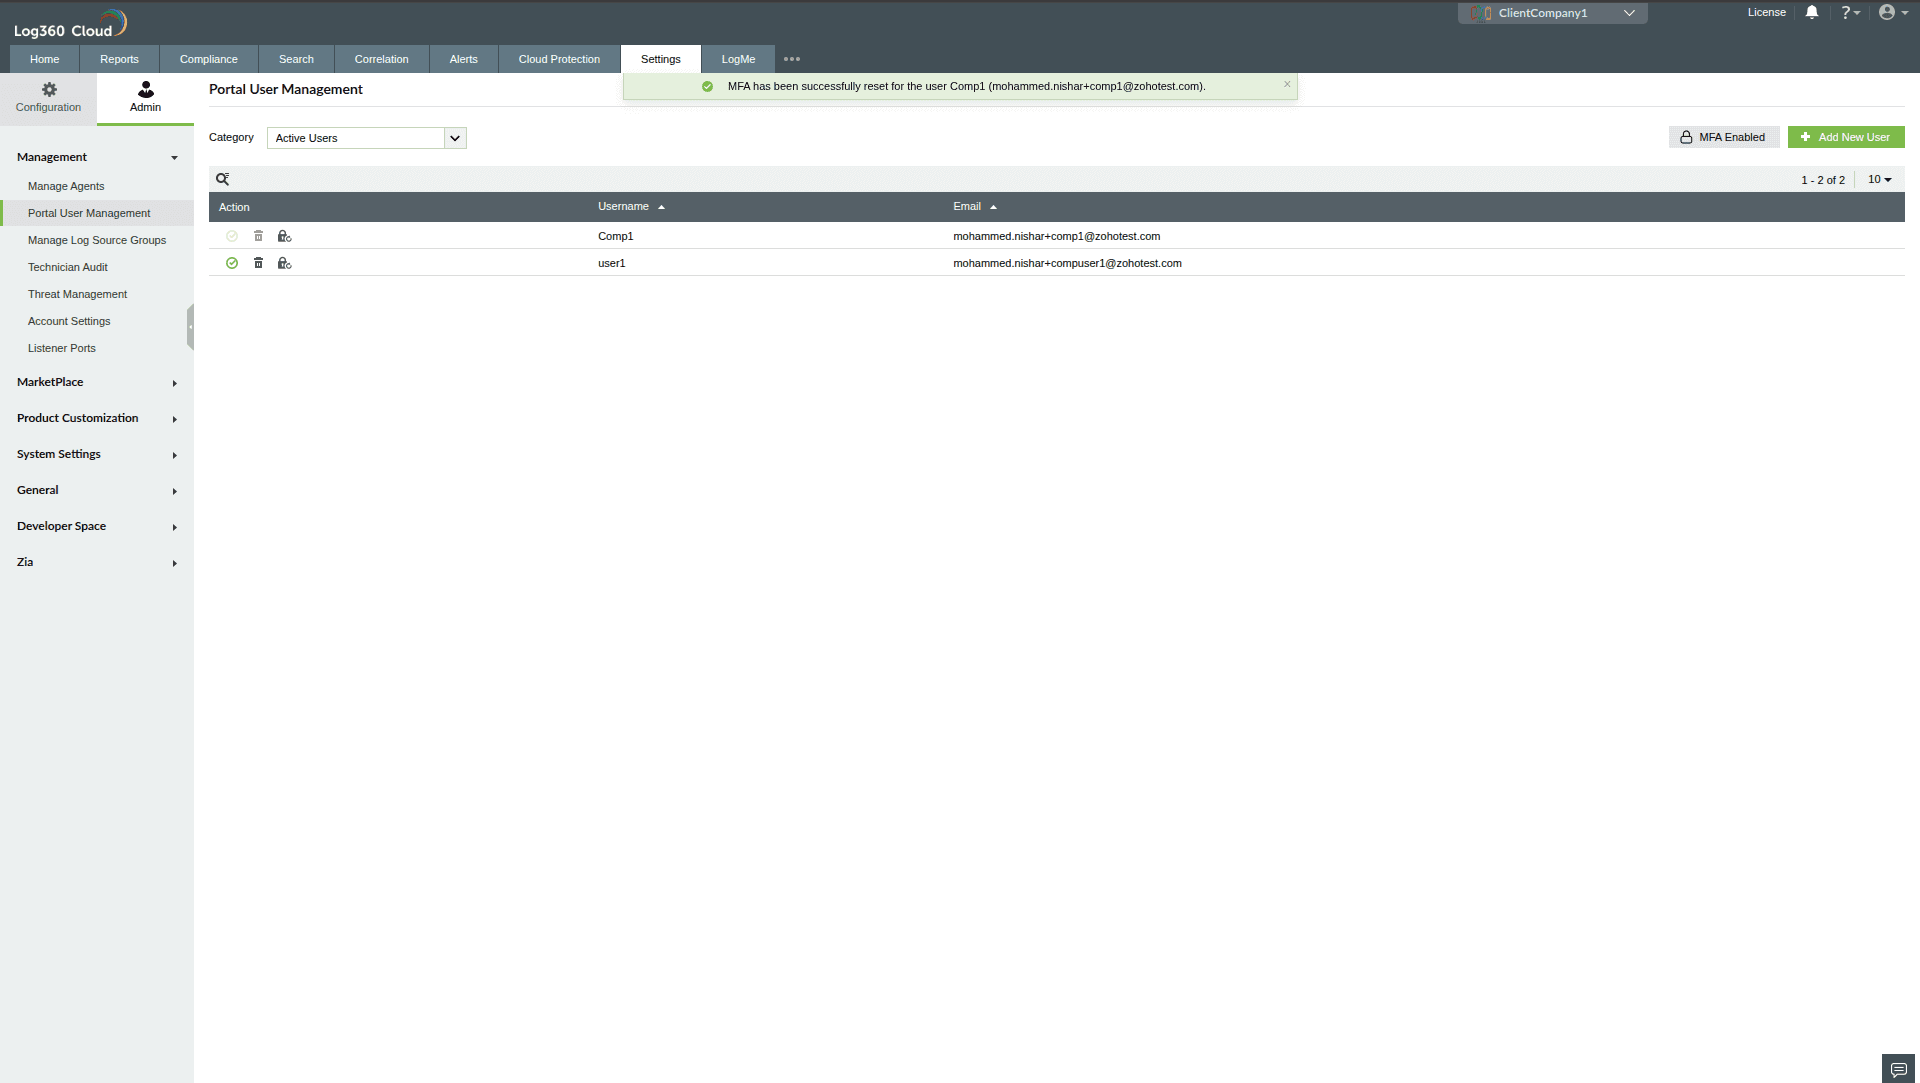This screenshot has width=1920, height=1083.
Task: Open the help question-mark menu
Action: point(1849,12)
